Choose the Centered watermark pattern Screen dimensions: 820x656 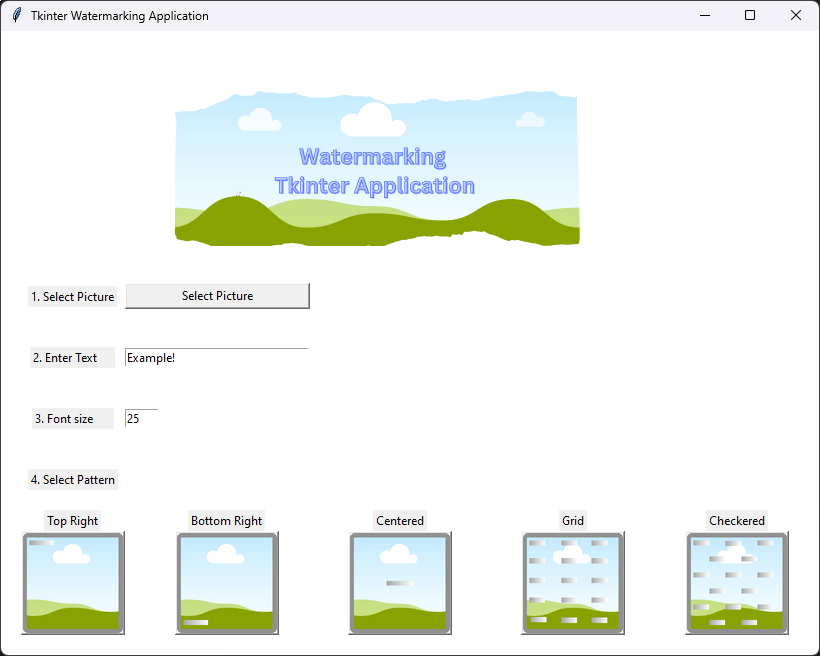coord(400,582)
